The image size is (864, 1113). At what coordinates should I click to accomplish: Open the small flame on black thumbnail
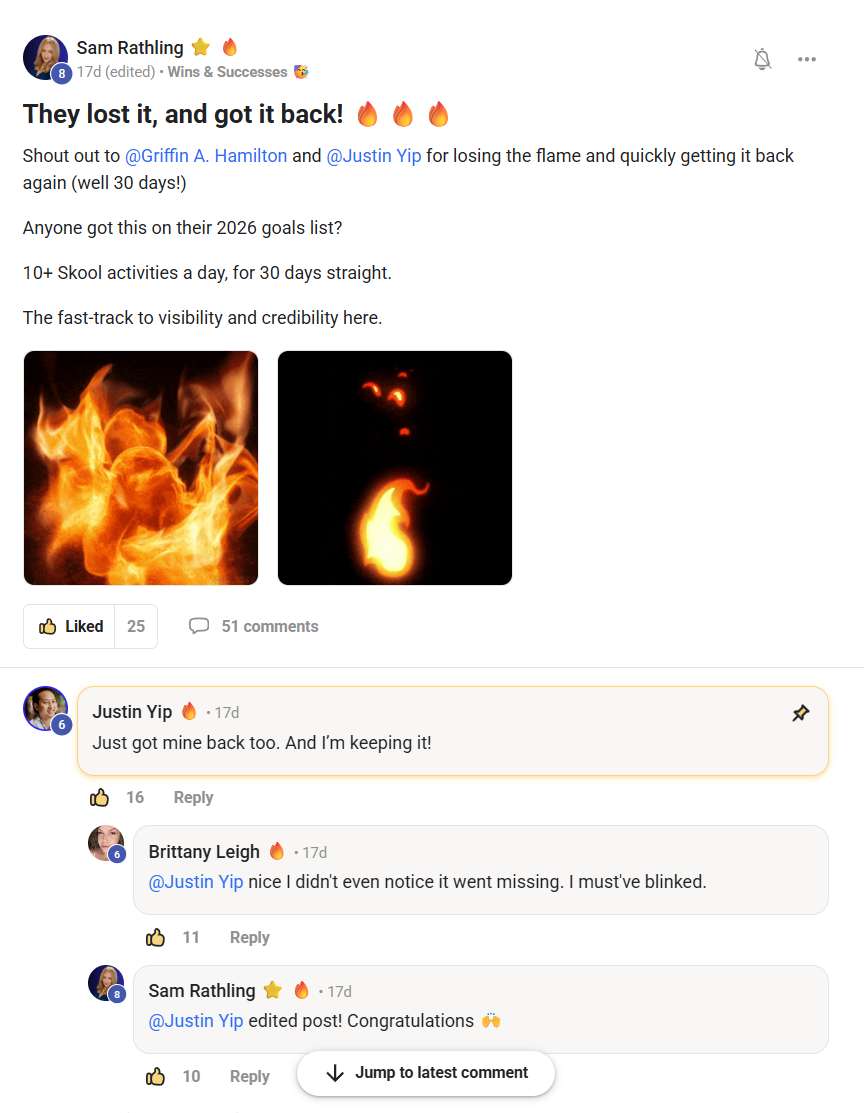pyautogui.click(x=395, y=468)
